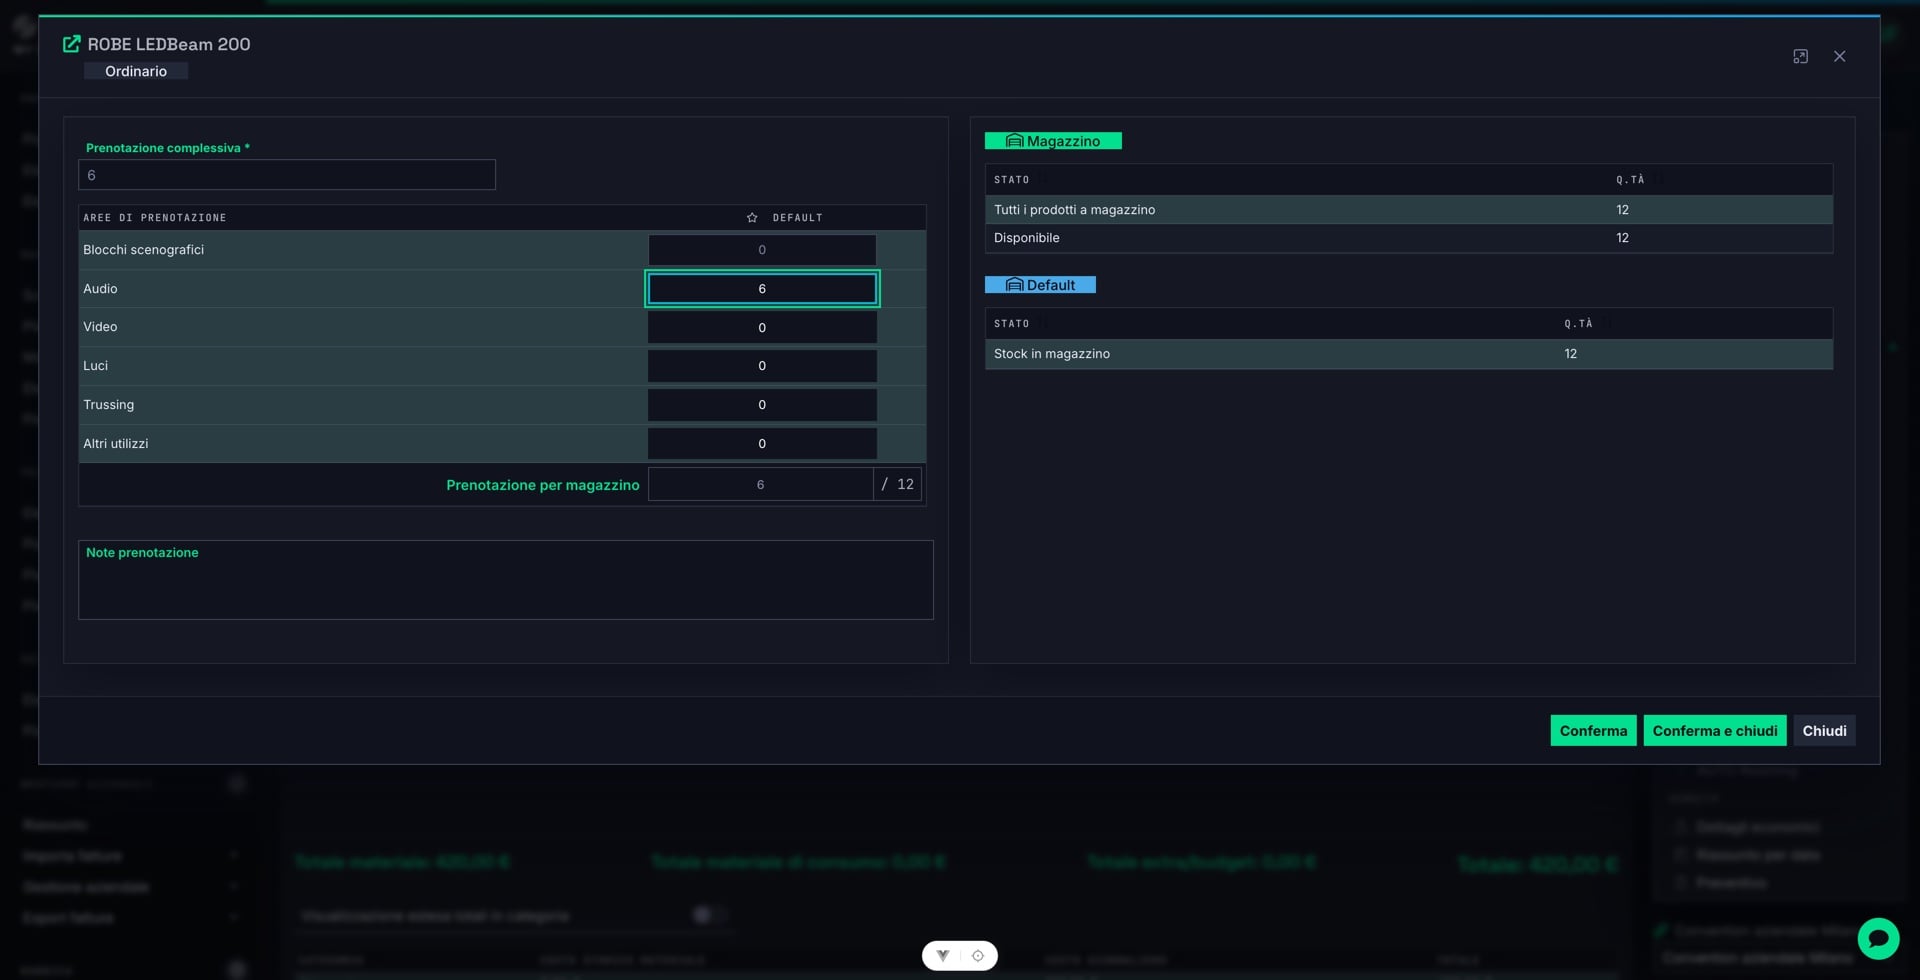This screenshot has height=980, width=1920.
Task: Click the 'Altri utilizzi' area label
Action: point(115,444)
